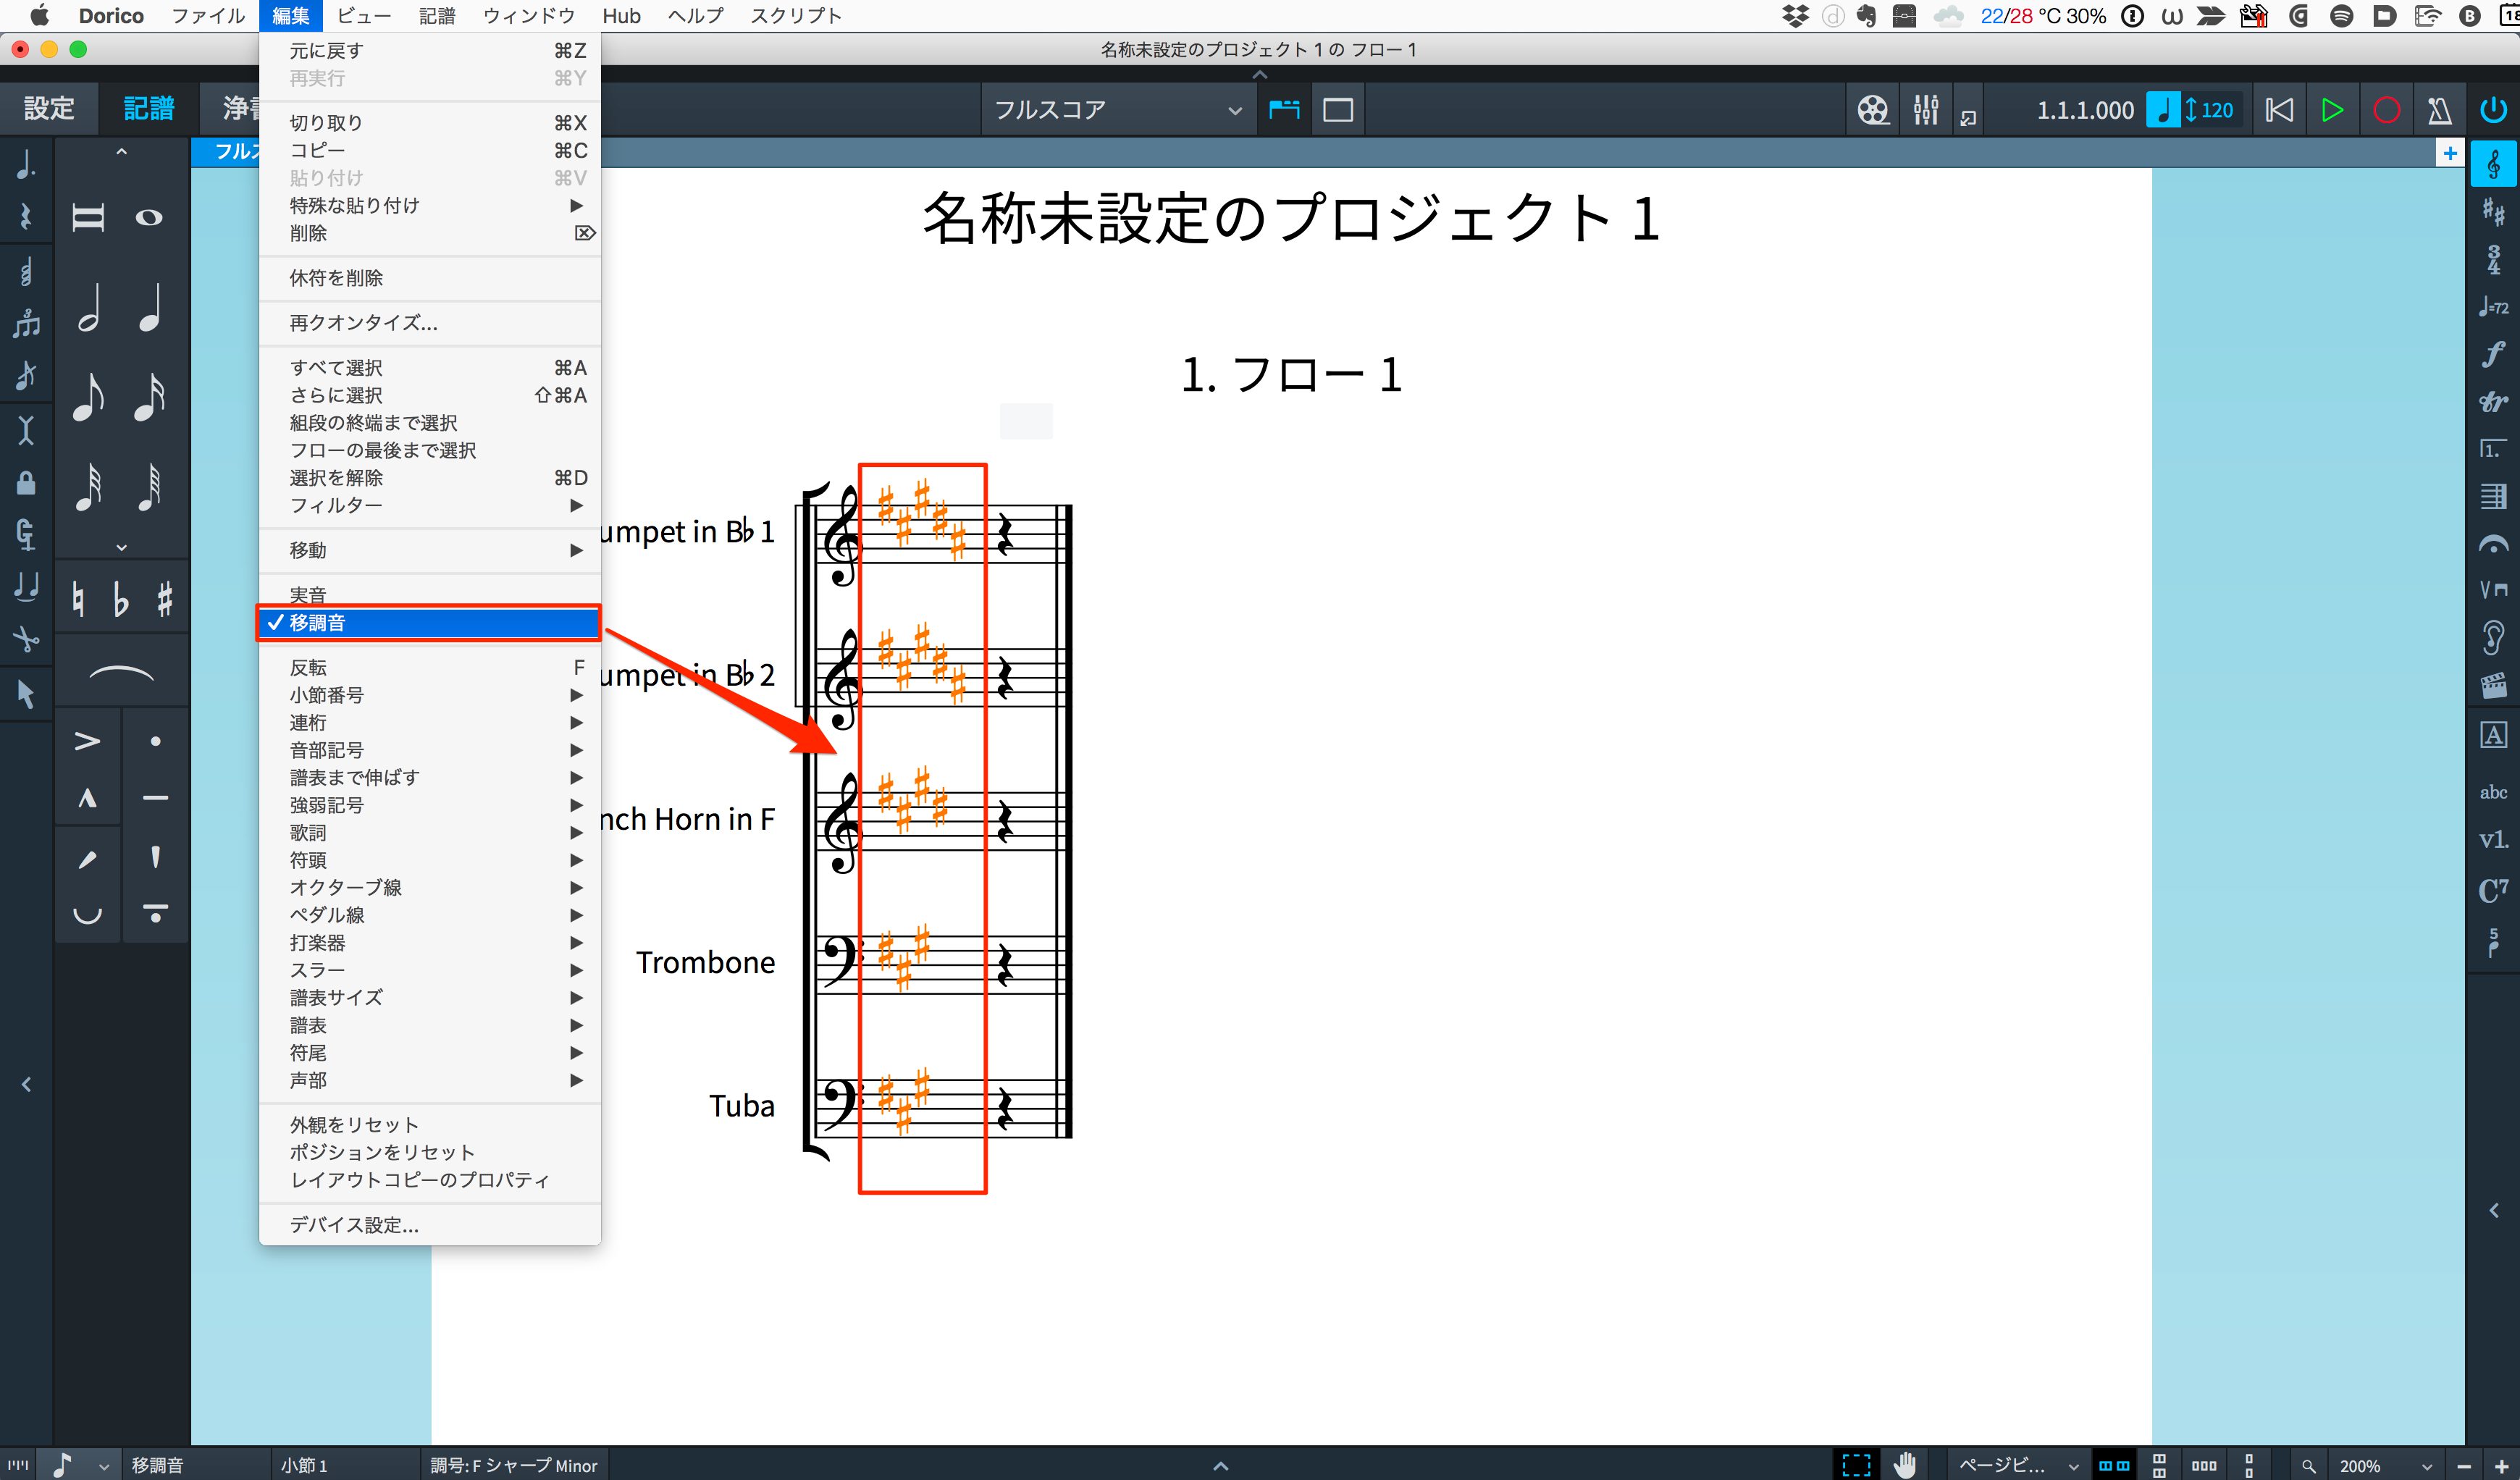The image size is (2520, 1480).
Task: Toggle rests input mode
Action: tap(26, 217)
